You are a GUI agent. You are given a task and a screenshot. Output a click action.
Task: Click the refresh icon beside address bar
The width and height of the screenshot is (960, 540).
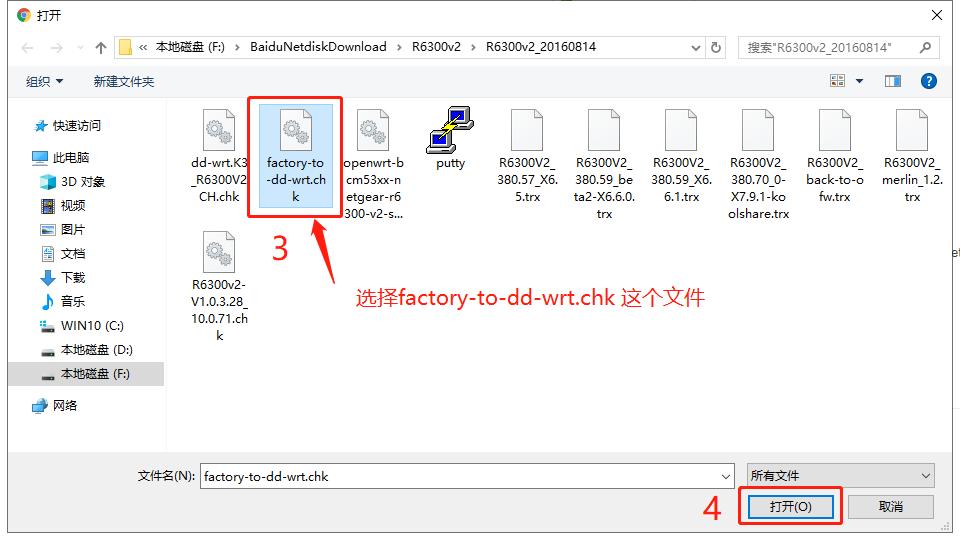[x=716, y=47]
